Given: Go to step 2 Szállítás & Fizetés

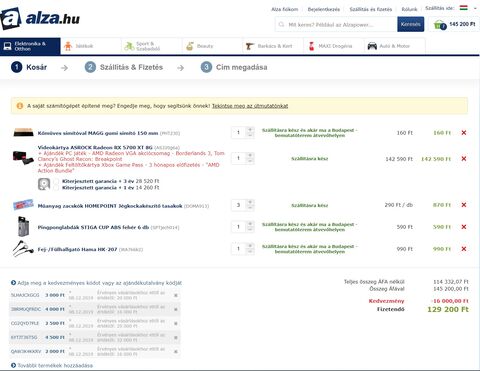Looking at the screenshot, I should (x=124, y=67).
